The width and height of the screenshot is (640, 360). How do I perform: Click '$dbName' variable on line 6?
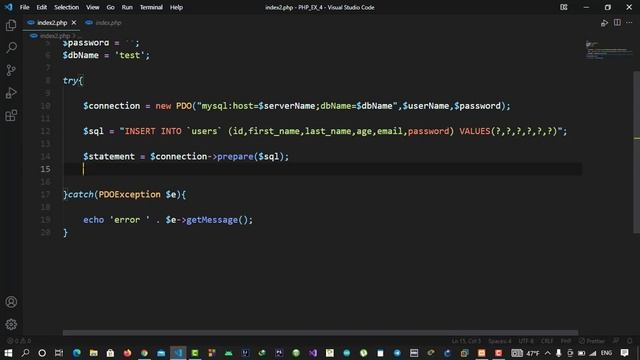(x=81, y=55)
